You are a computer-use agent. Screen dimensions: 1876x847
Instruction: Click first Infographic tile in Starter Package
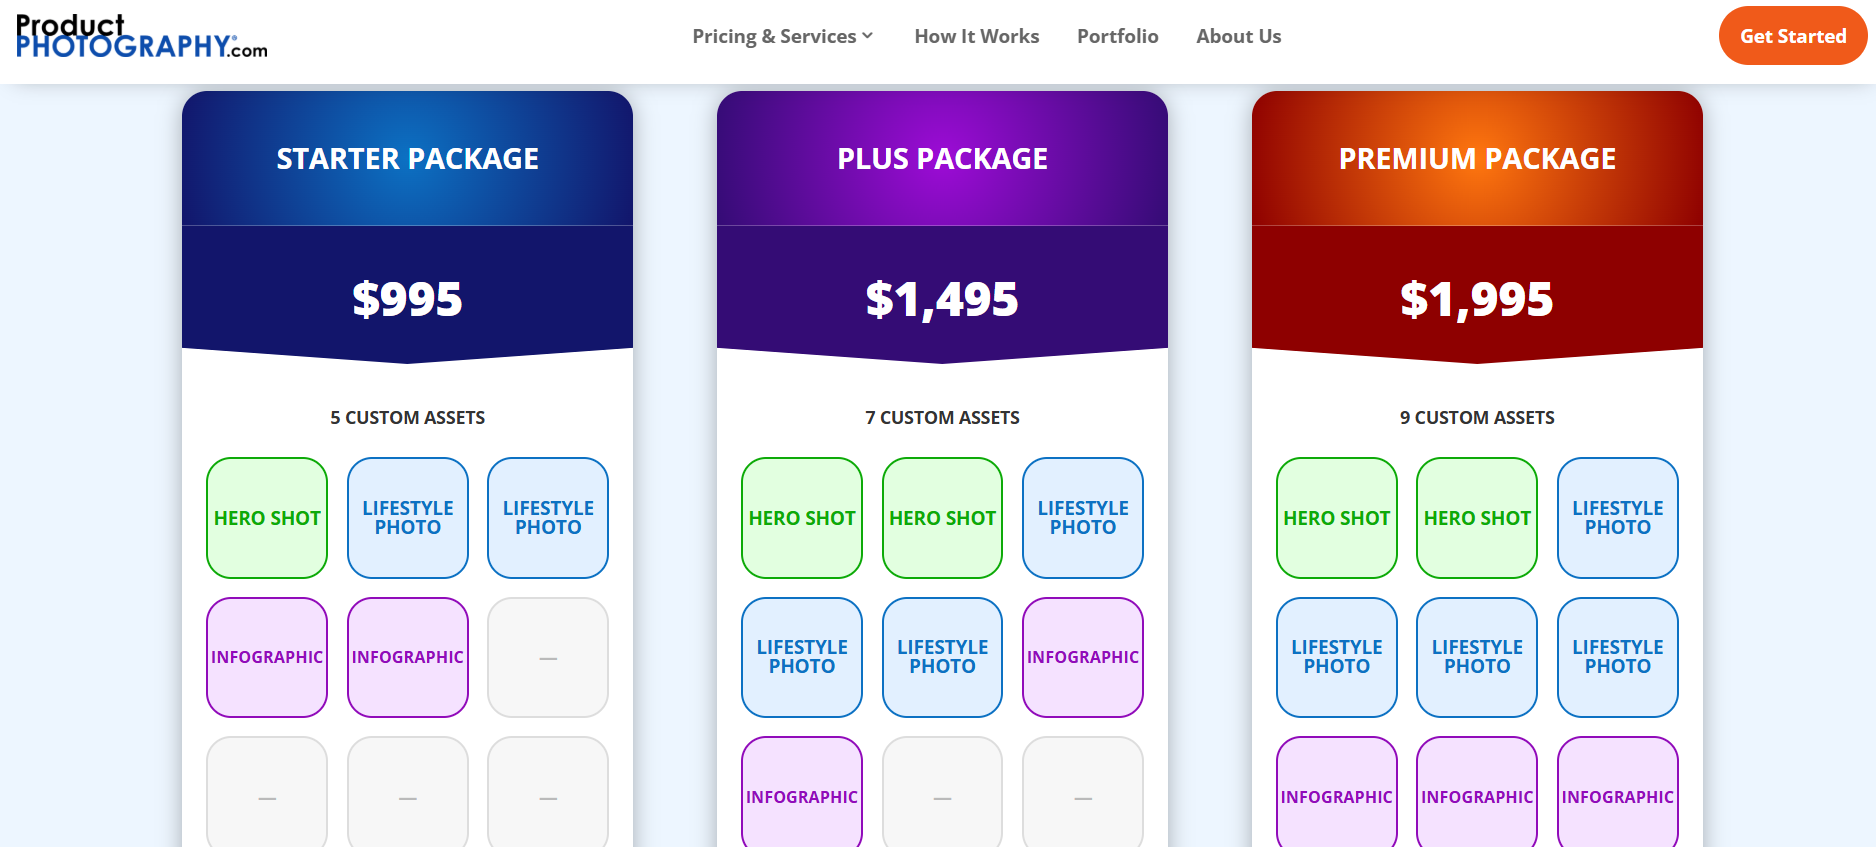tap(267, 657)
